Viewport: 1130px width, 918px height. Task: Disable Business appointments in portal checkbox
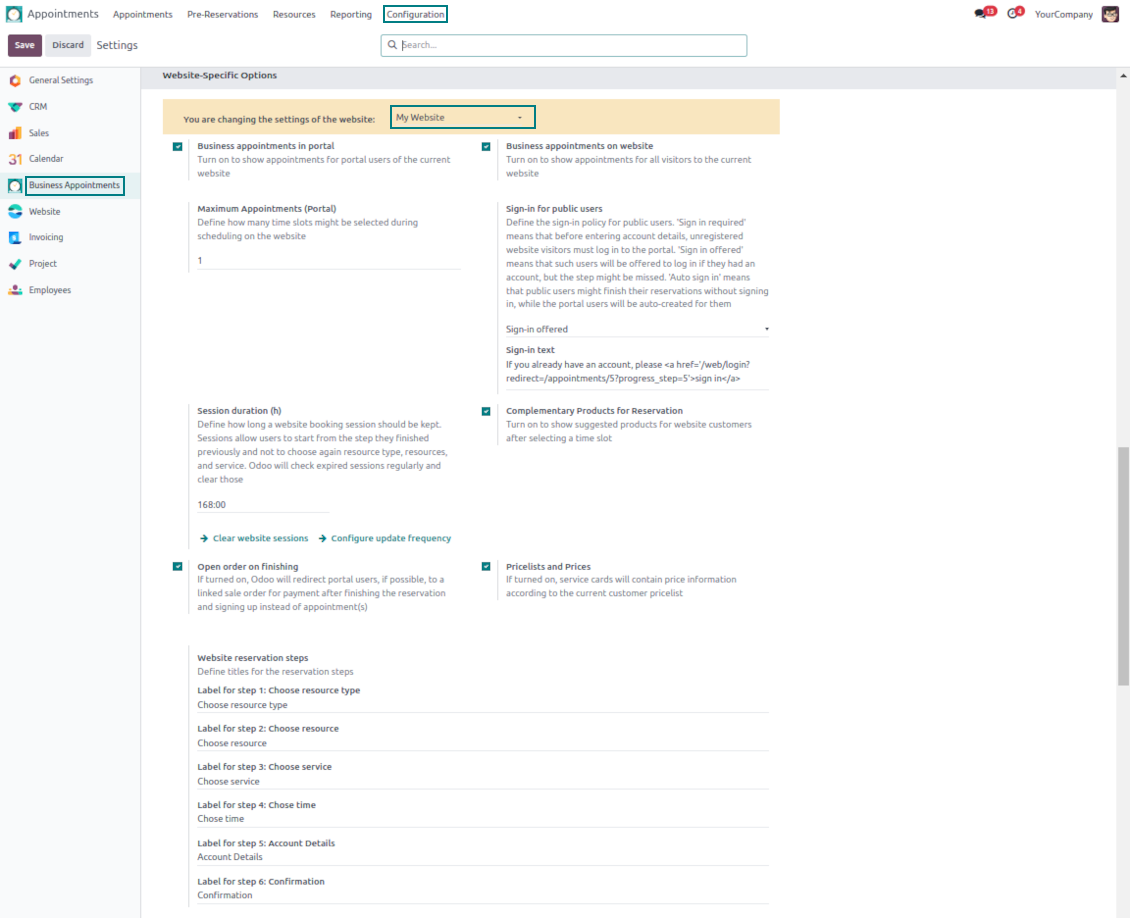pyautogui.click(x=178, y=146)
